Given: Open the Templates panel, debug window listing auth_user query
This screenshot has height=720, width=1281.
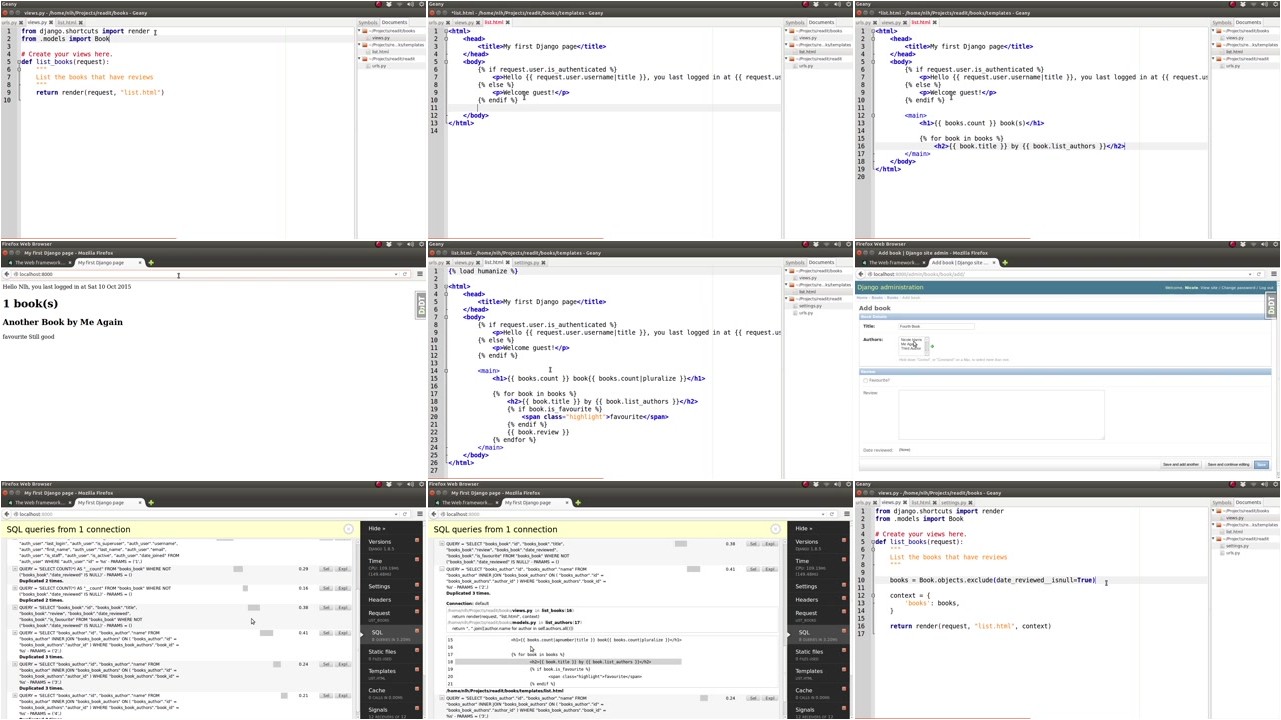Looking at the screenshot, I should coord(382,671).
